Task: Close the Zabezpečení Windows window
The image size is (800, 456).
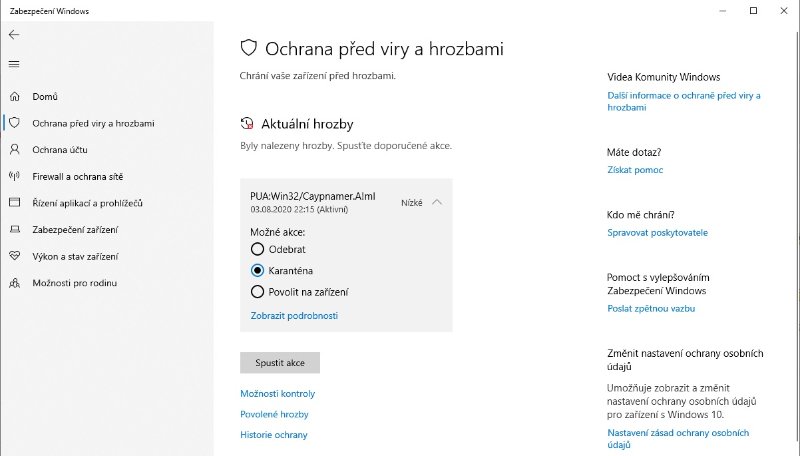Action: [x=784, y=11]
